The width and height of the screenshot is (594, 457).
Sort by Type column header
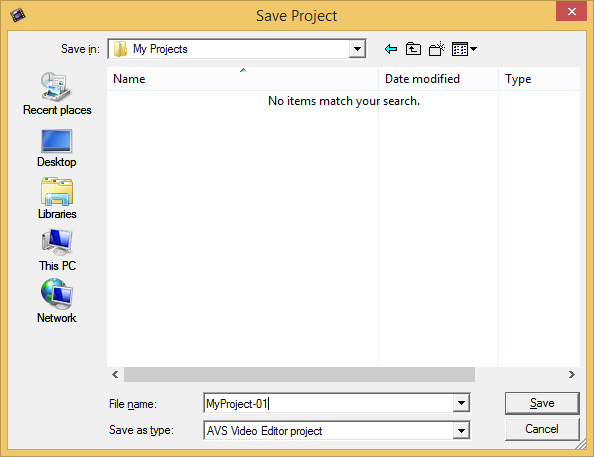point(539,79)
